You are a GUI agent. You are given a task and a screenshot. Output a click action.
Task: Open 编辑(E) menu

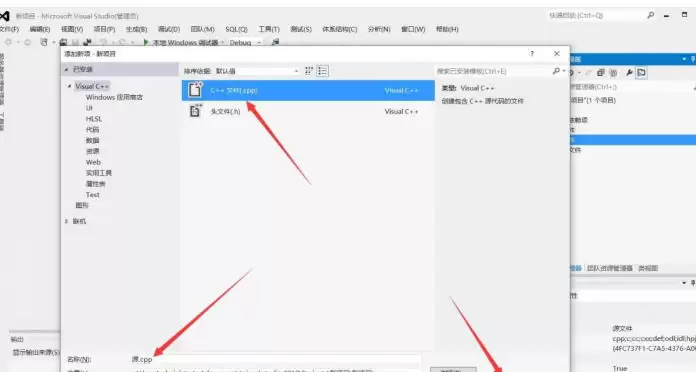coord(40,29)
